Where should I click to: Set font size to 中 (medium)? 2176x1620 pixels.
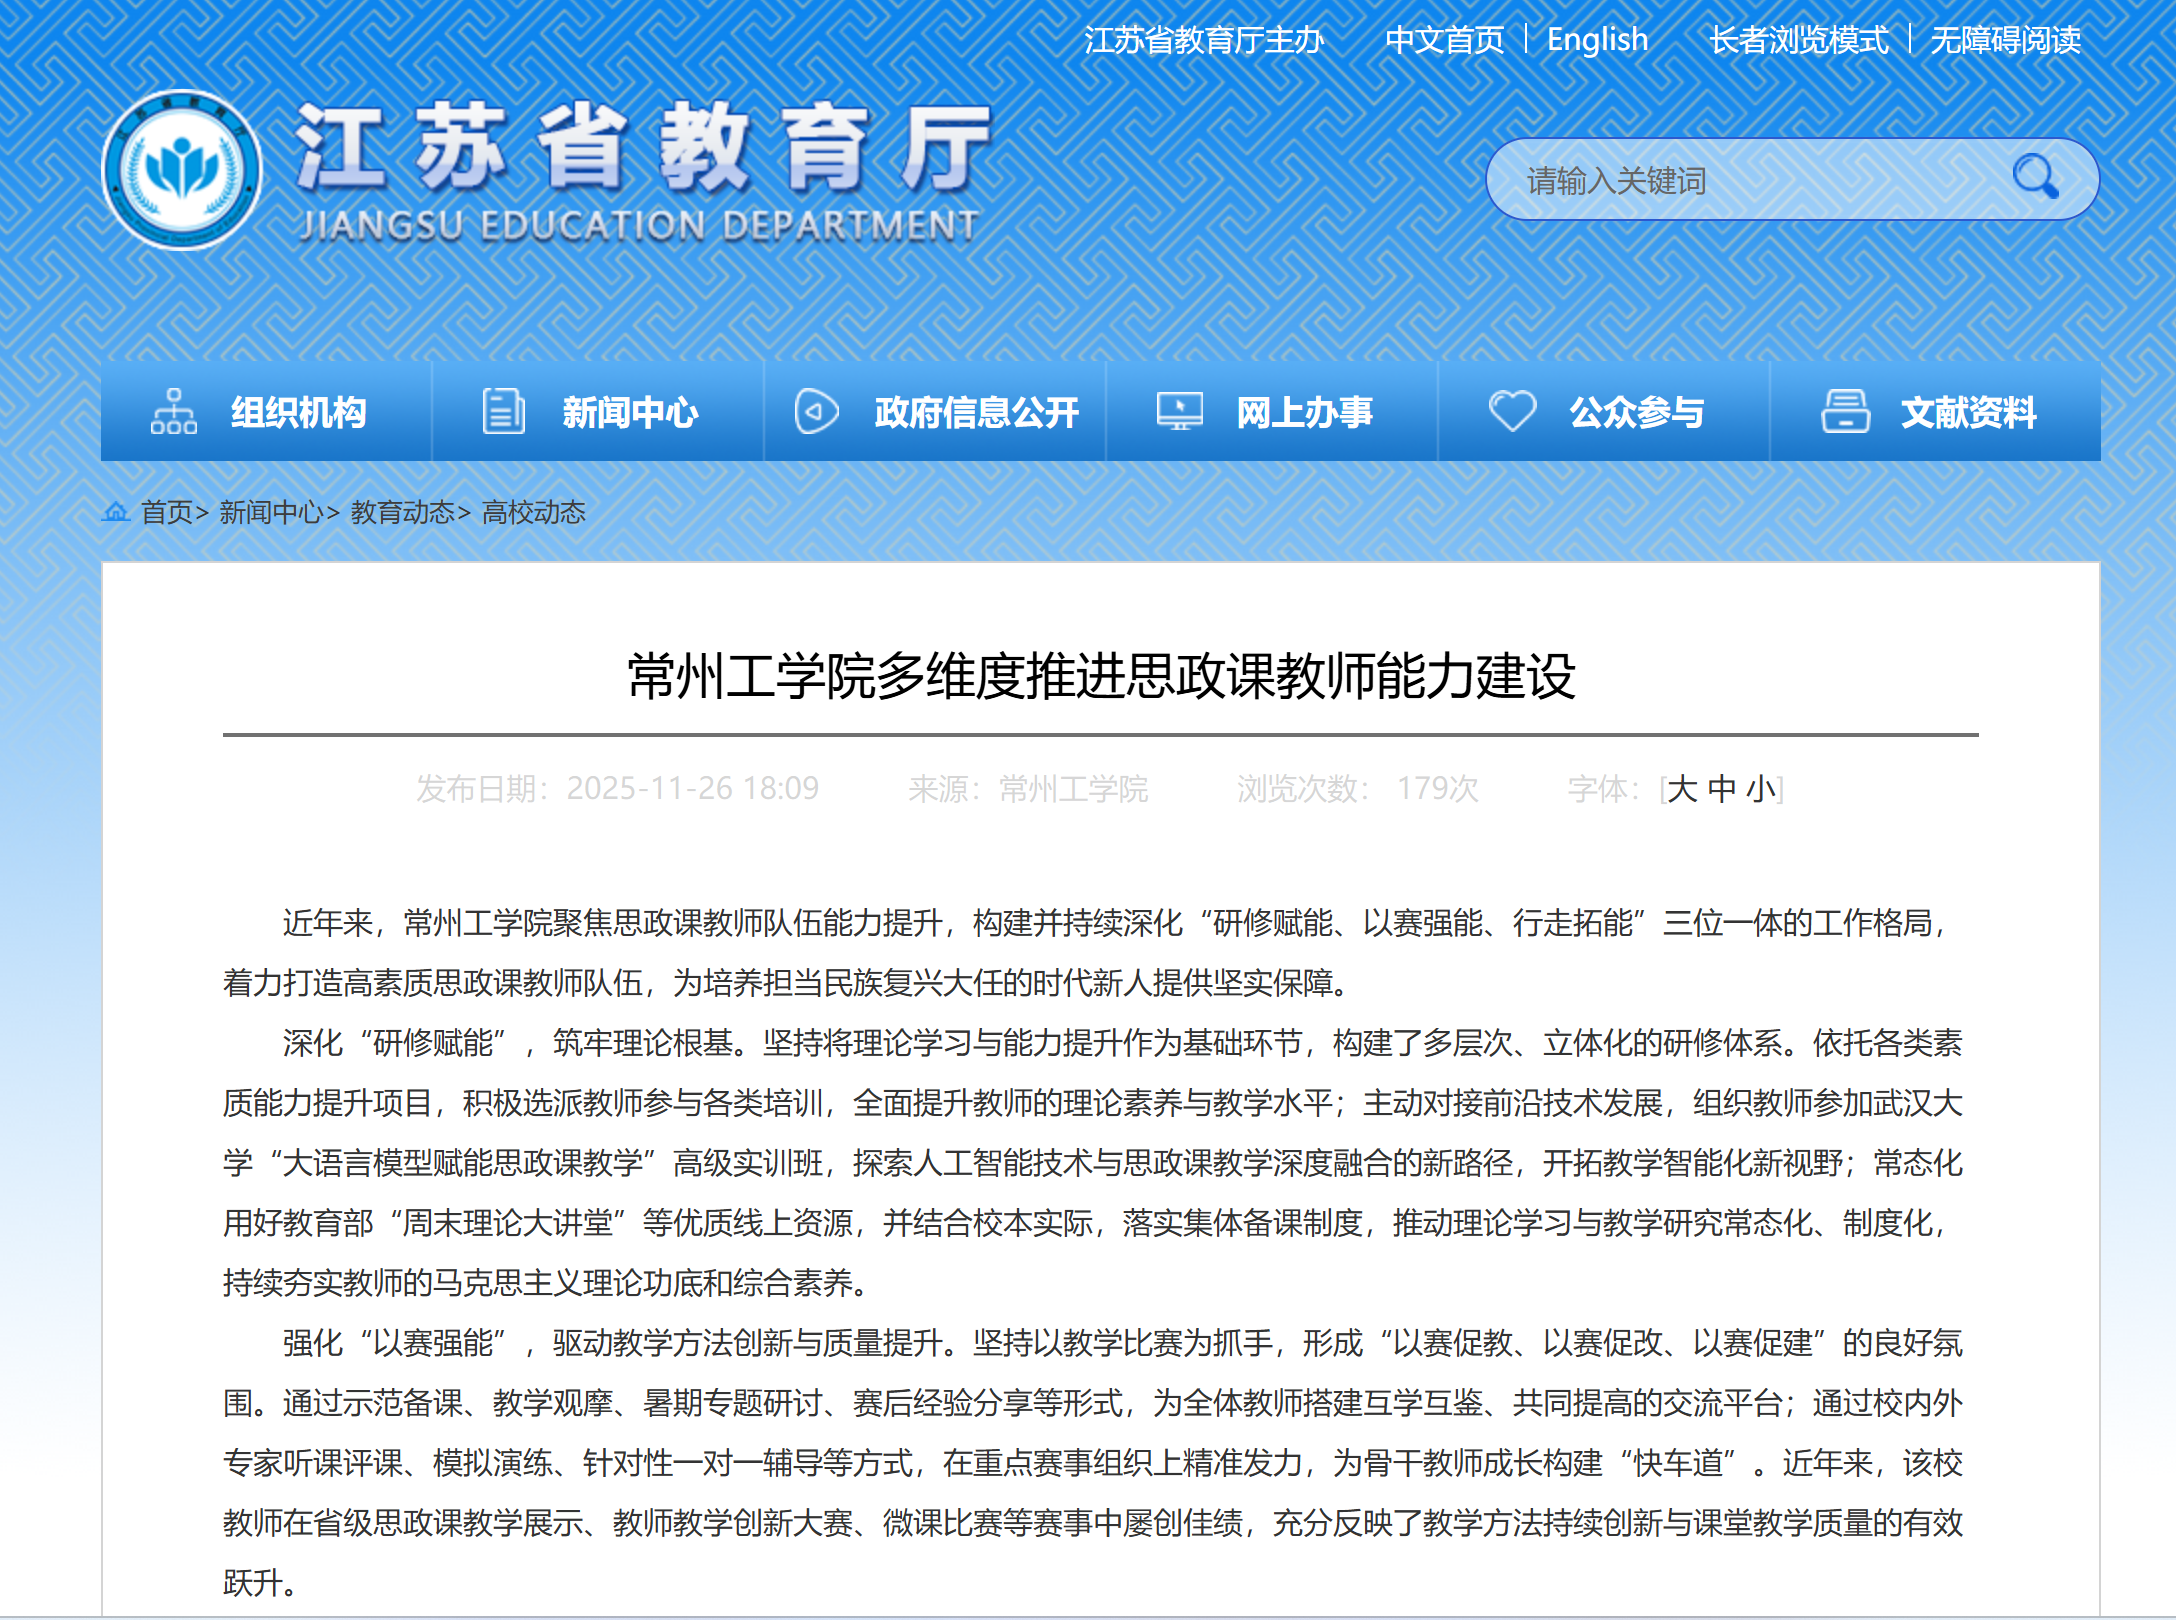click(1722, 789)
